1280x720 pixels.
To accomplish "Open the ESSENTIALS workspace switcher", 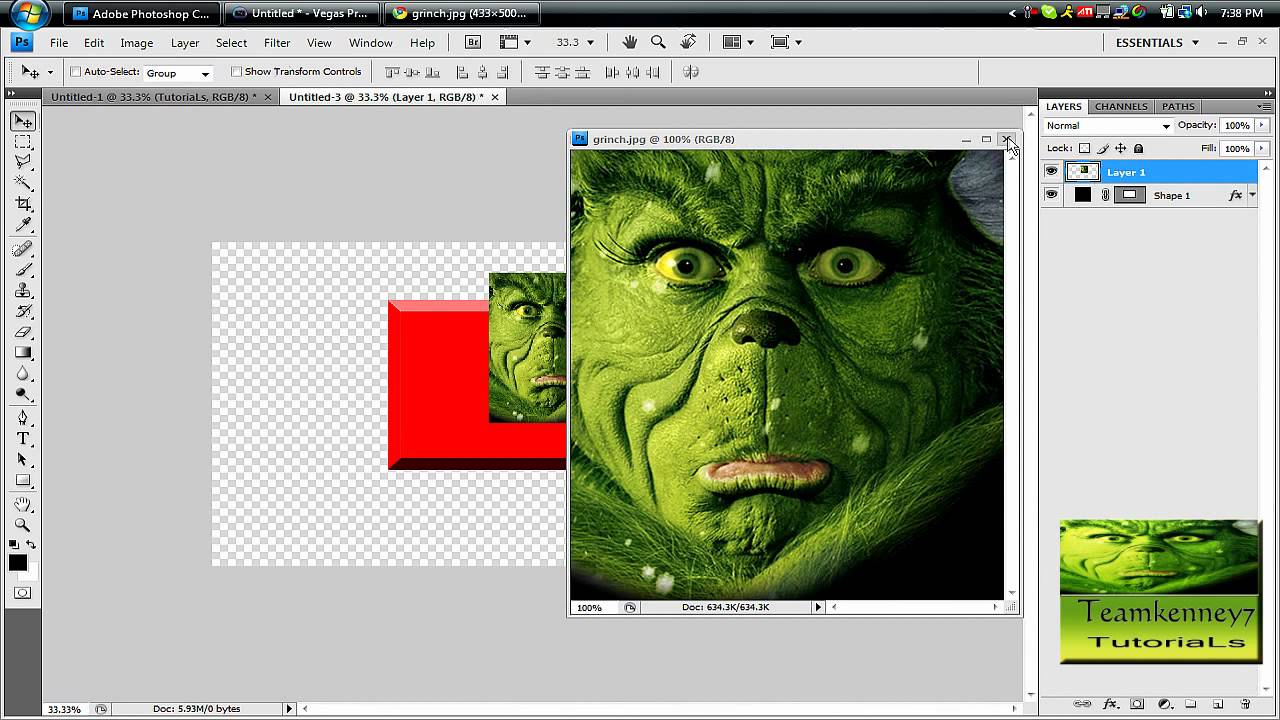I will pos(1157,42).
